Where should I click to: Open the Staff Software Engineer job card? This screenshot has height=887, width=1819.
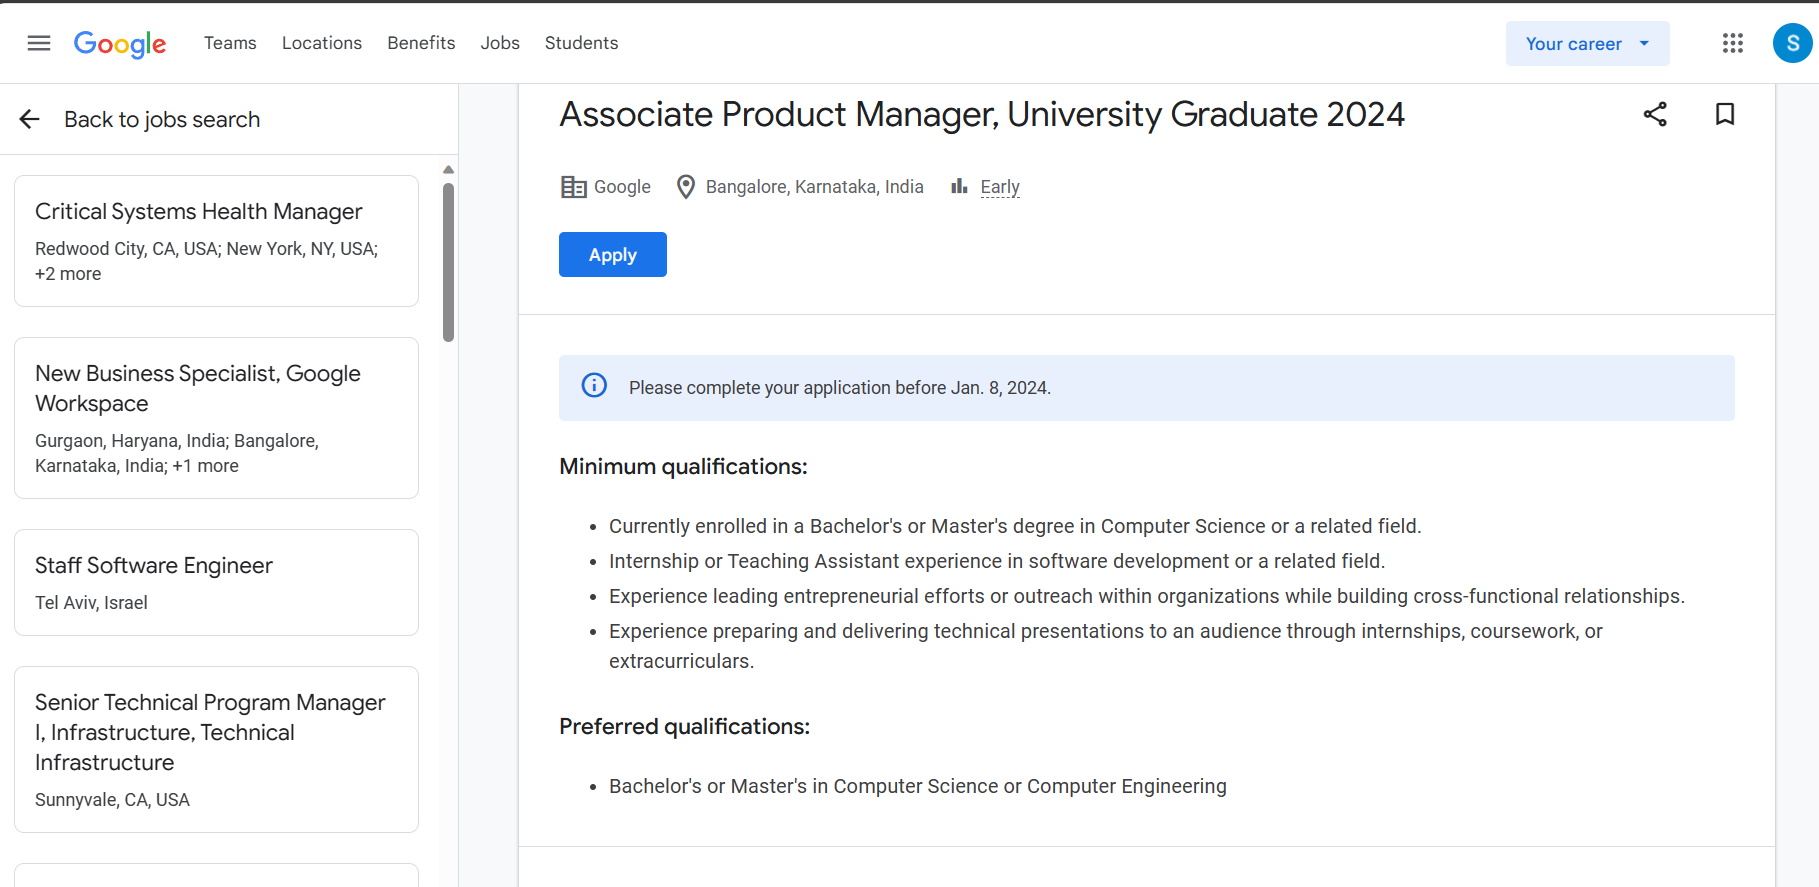coord(216,582)
